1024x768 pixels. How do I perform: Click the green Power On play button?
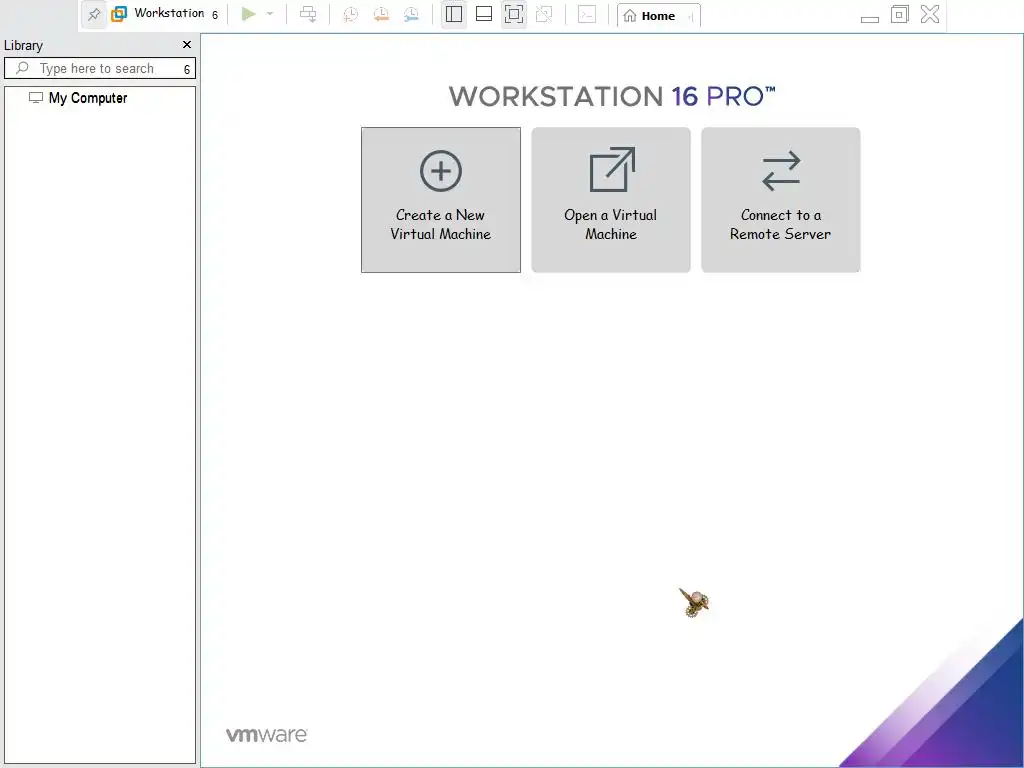(248, 14)
